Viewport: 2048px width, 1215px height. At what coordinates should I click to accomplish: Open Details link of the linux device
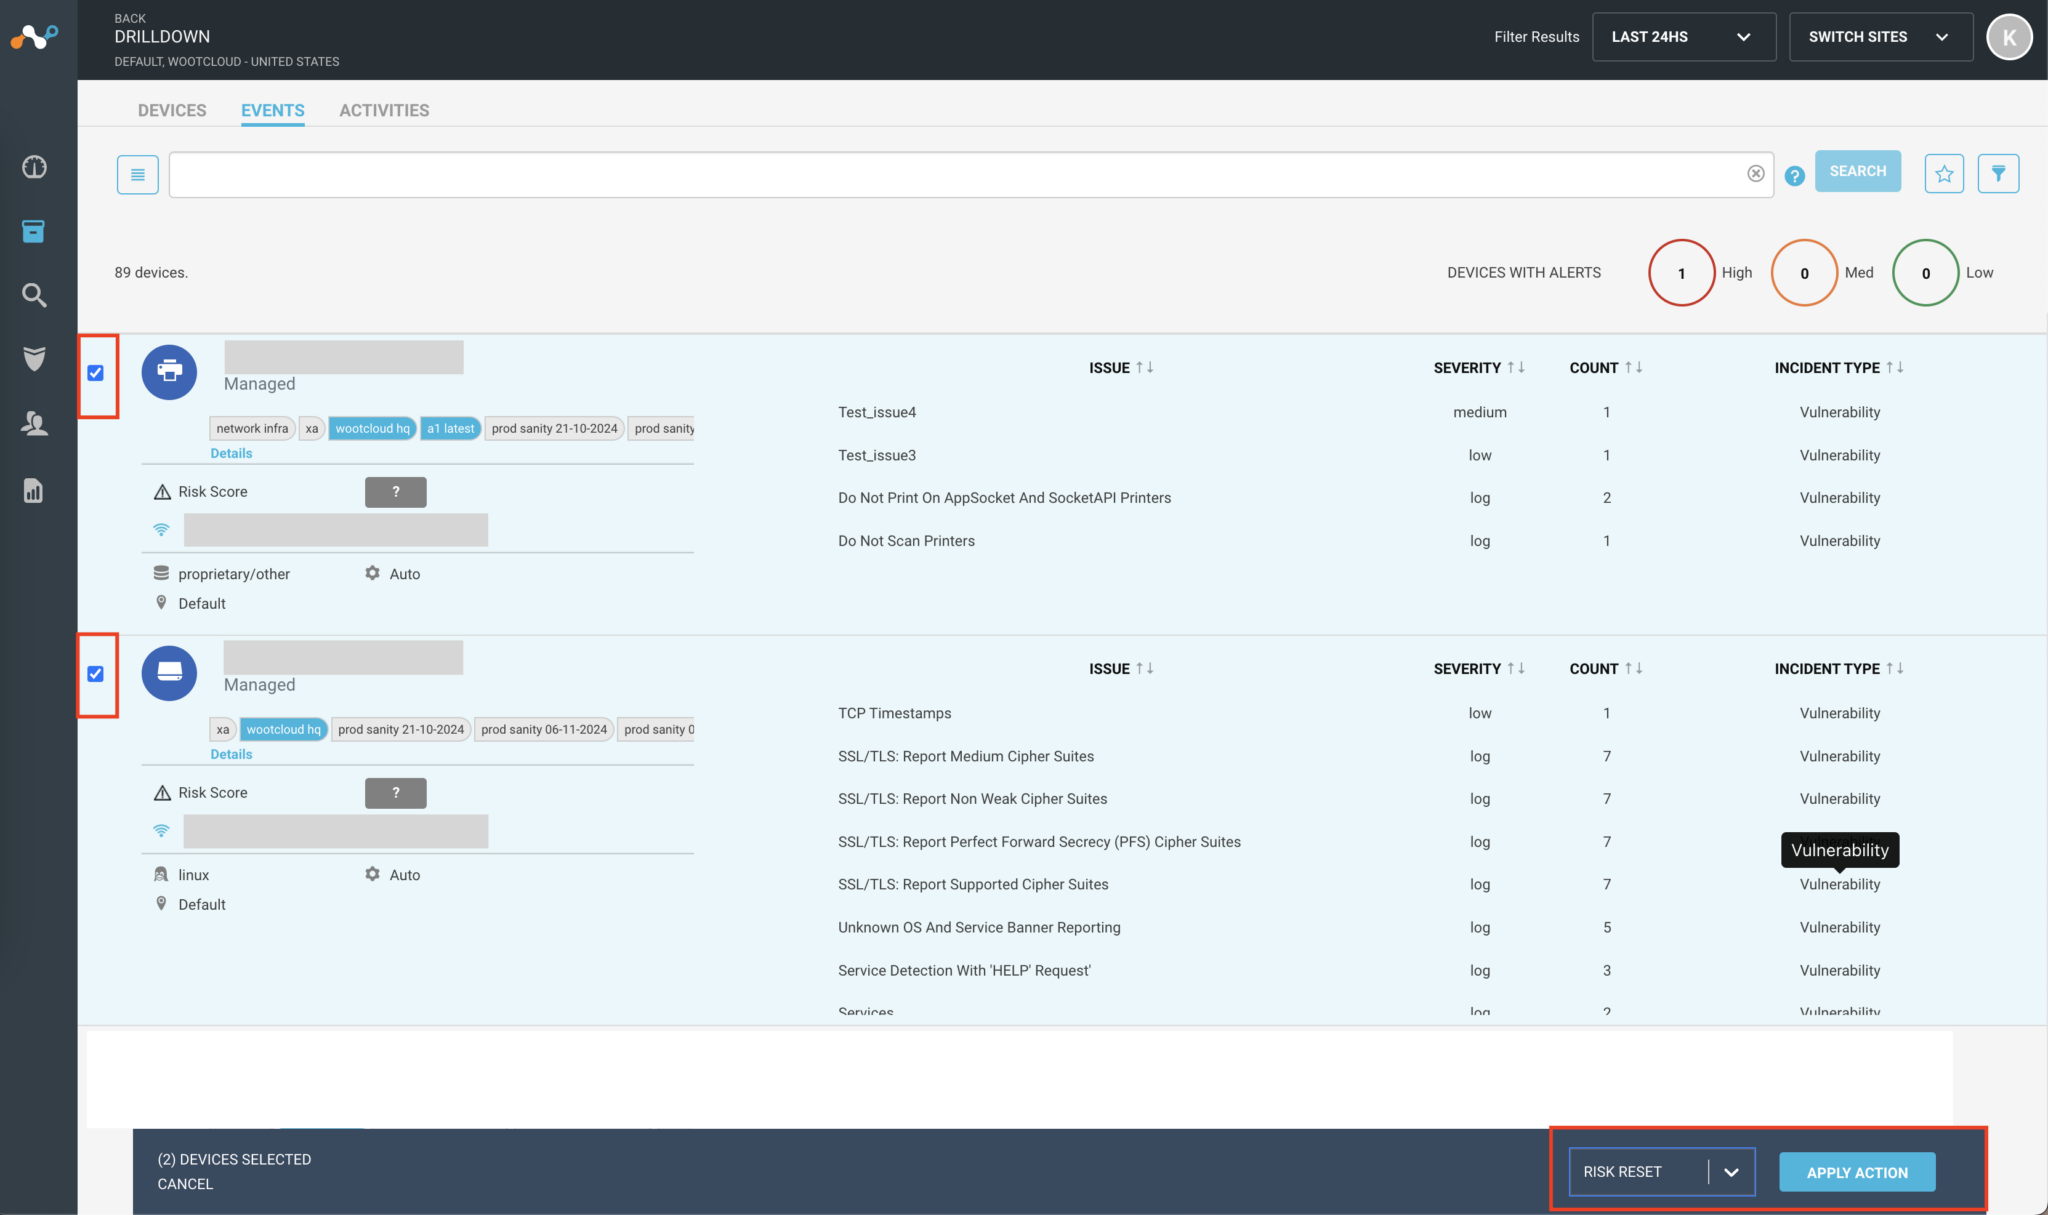click(231, 754)
